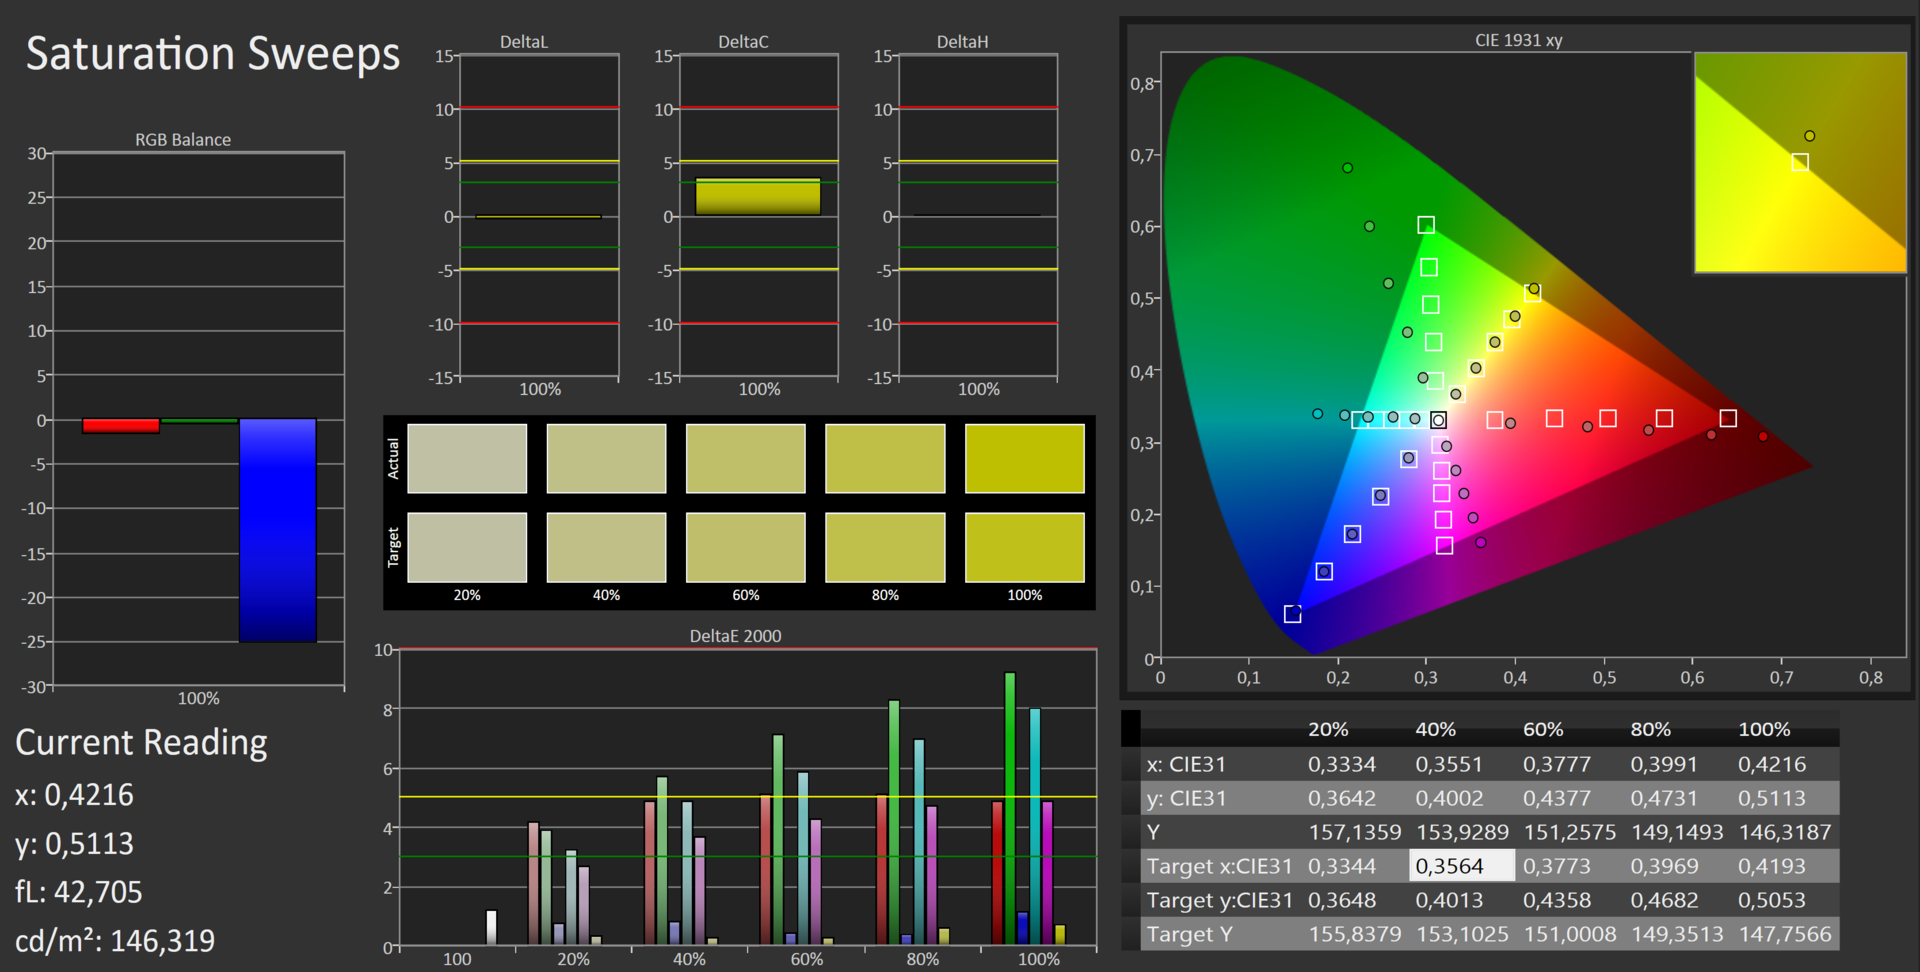Click the zoomed CIE inset thumbnail
This screenshot has width=1920, height=972.
pyautogui.click(x=1800, y=163)
